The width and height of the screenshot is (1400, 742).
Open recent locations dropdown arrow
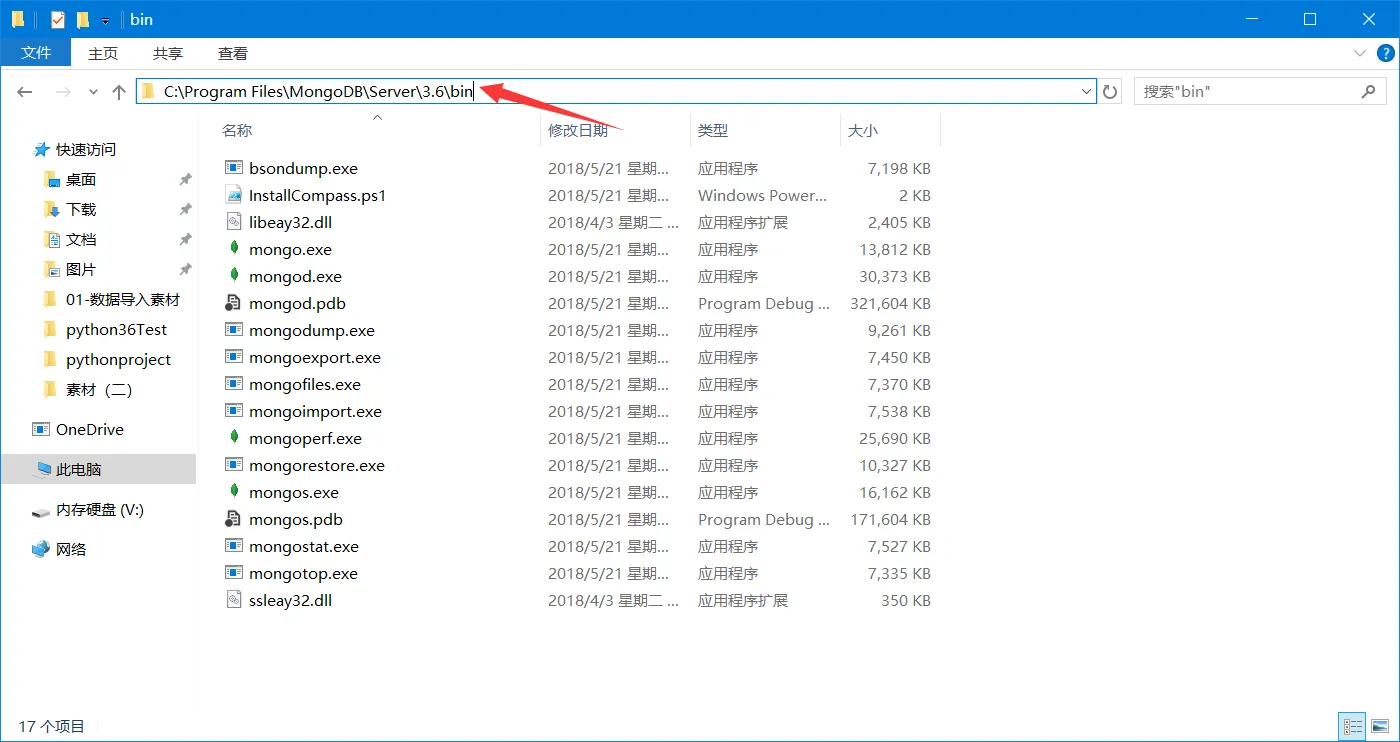(93, 92)
